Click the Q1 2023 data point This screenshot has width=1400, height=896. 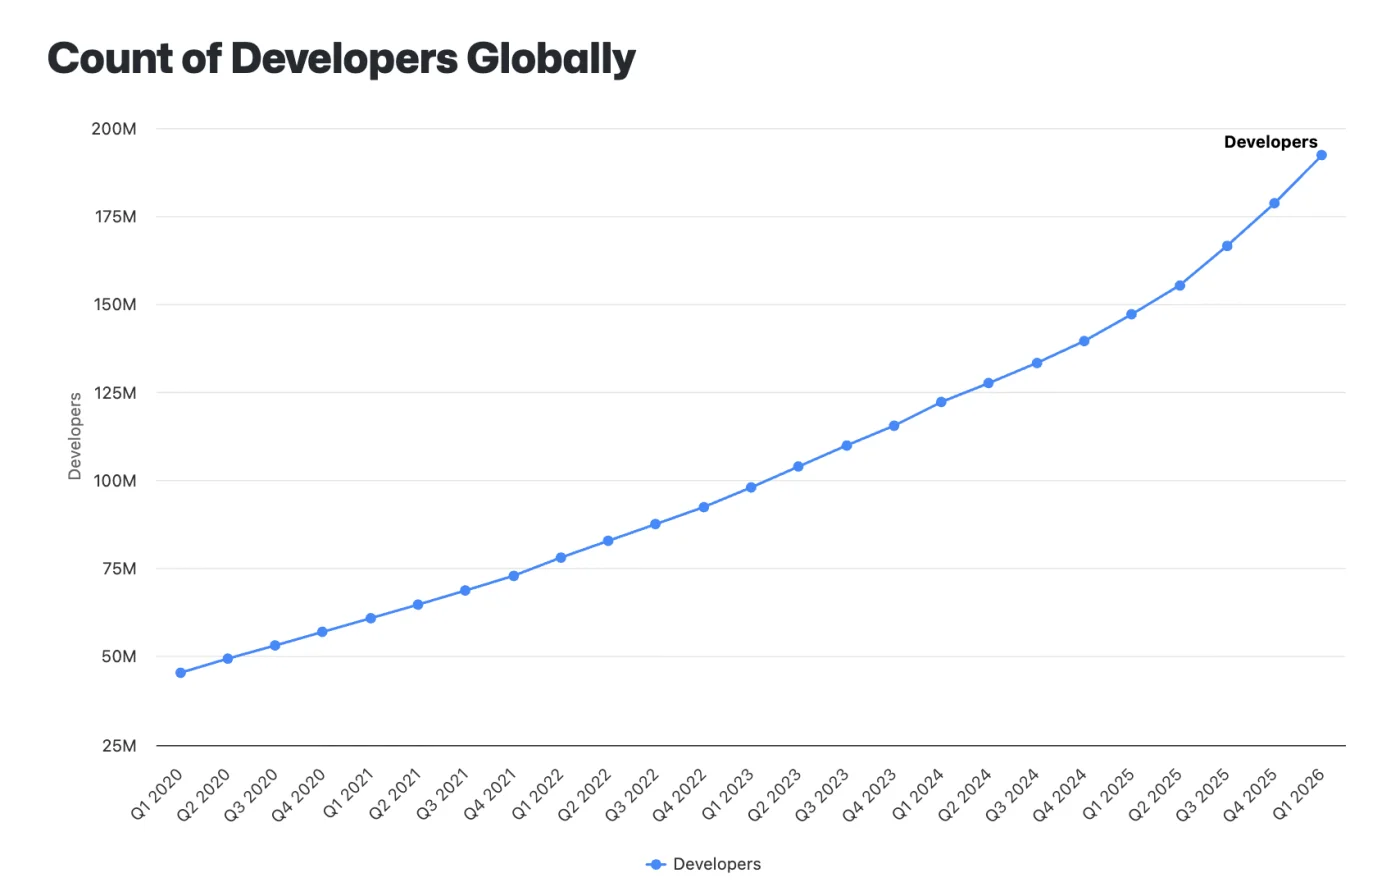pyautogui.click(x=751, y=488)
